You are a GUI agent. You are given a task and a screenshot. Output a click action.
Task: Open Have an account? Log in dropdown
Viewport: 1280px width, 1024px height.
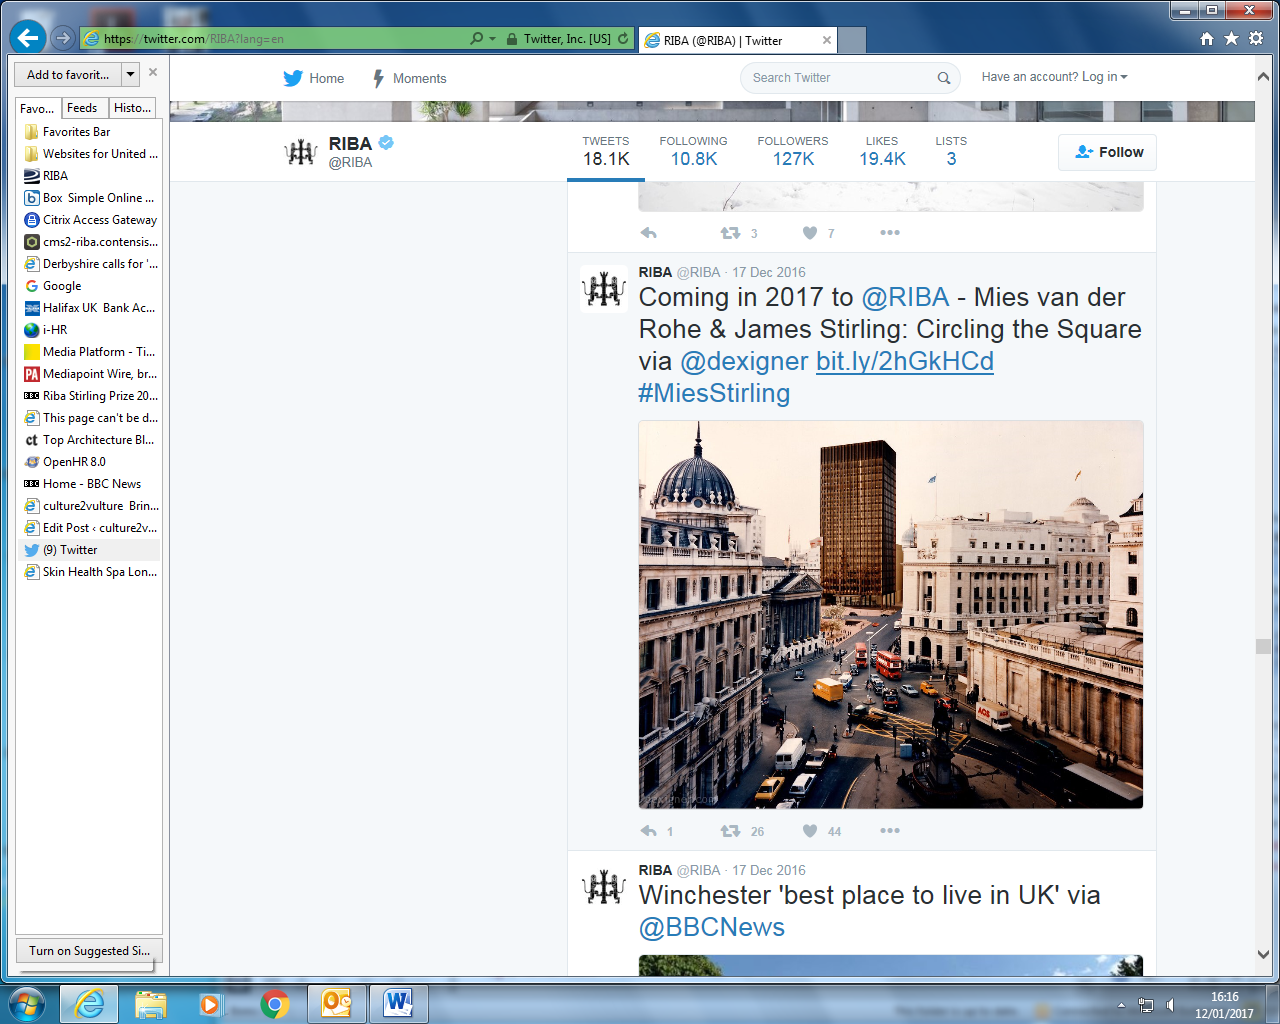coord(1054,77)
